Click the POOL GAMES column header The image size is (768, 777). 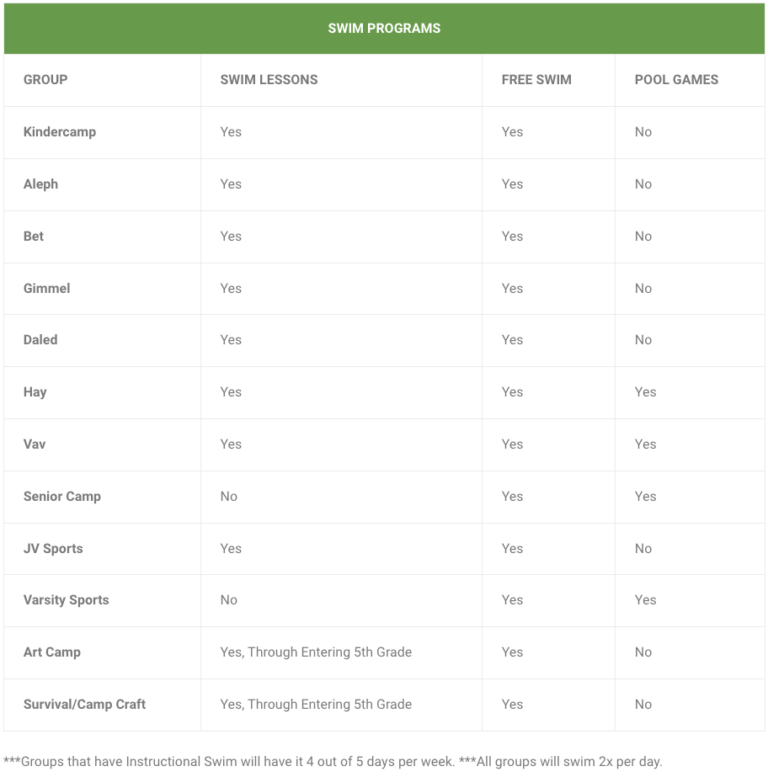pos(676,80)
